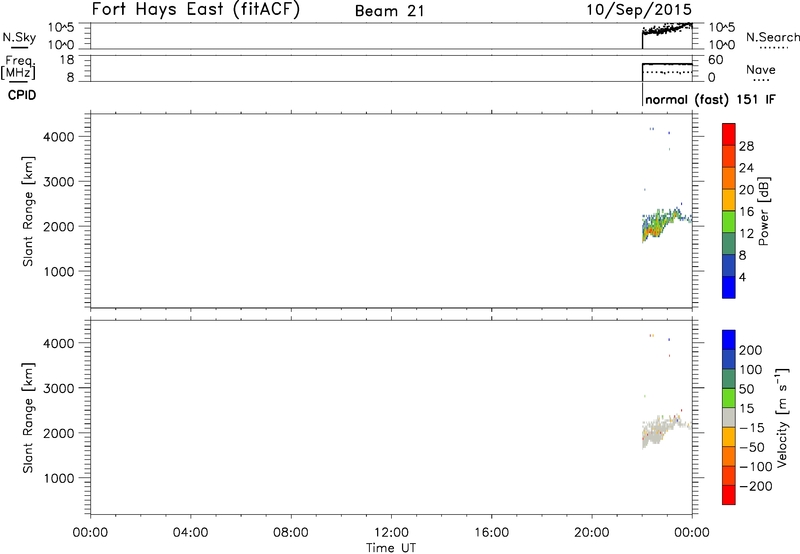Click the solid frequency line in Freq panel

[x=667, y=64]
